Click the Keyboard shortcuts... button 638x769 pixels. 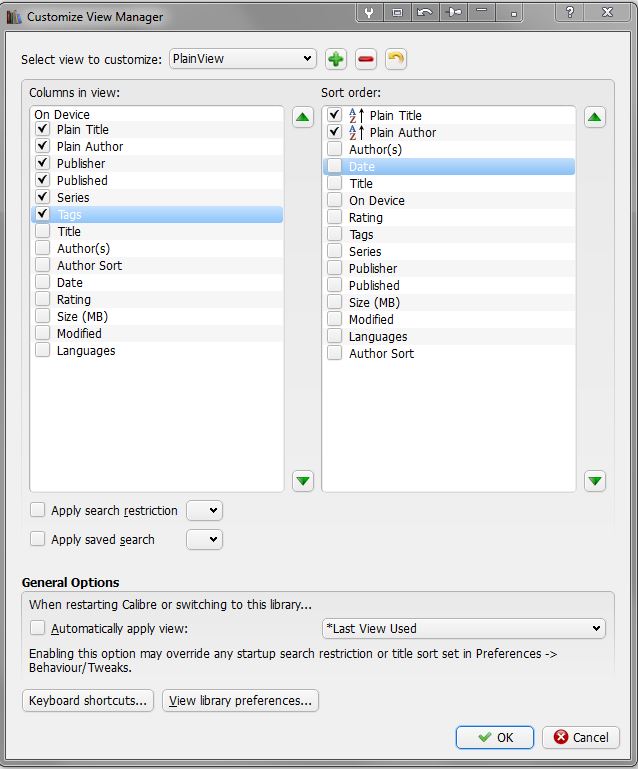pos(89,700)
